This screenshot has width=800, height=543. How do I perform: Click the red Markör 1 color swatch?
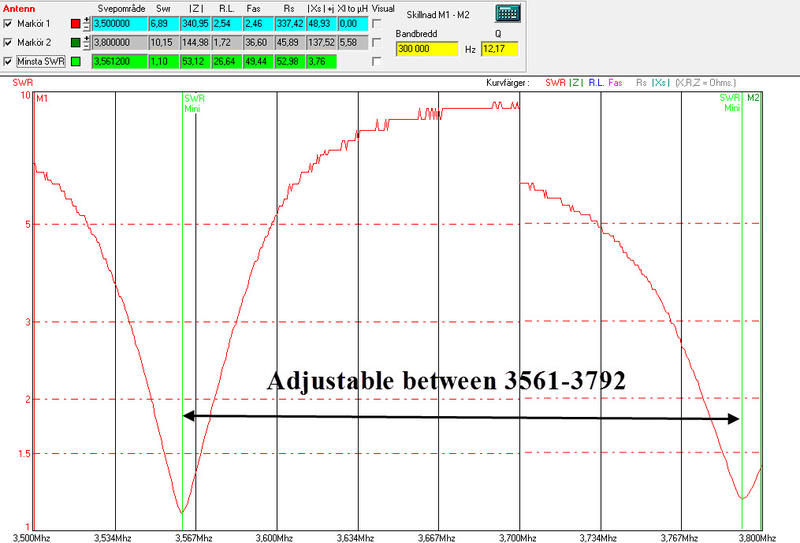[76, 23]
